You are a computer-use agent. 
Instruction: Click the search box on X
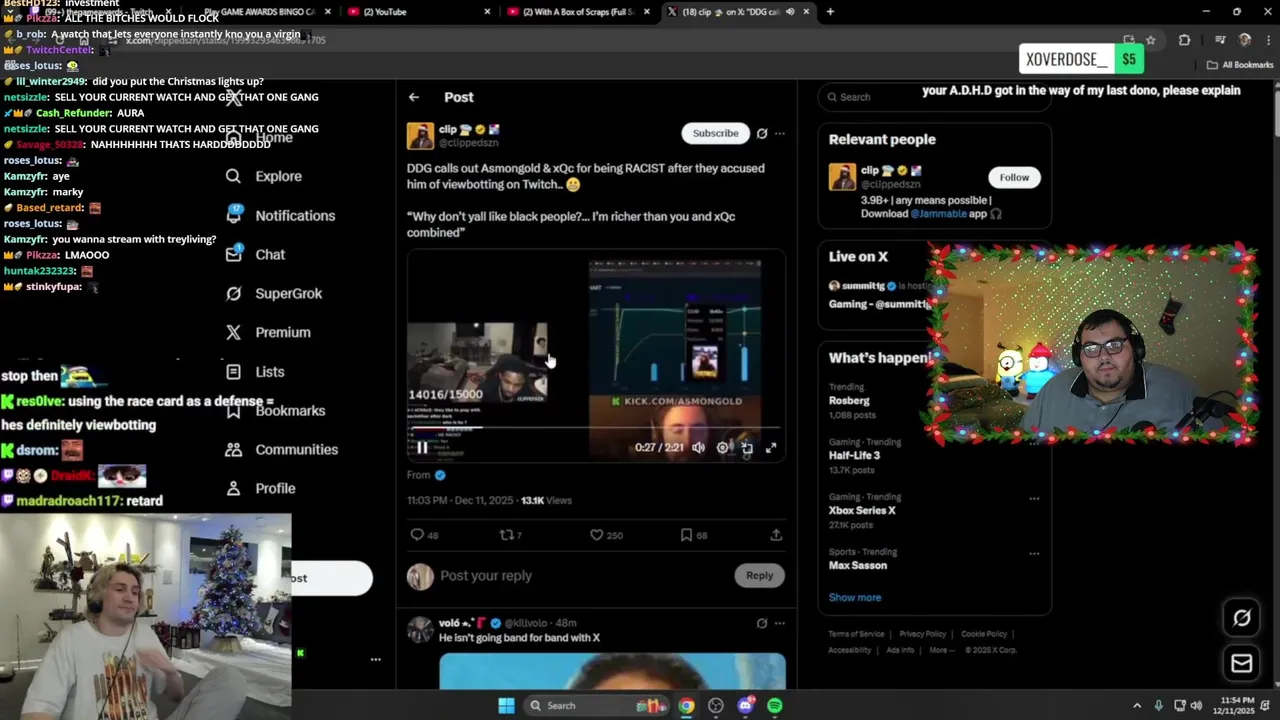tap(934, 97)
